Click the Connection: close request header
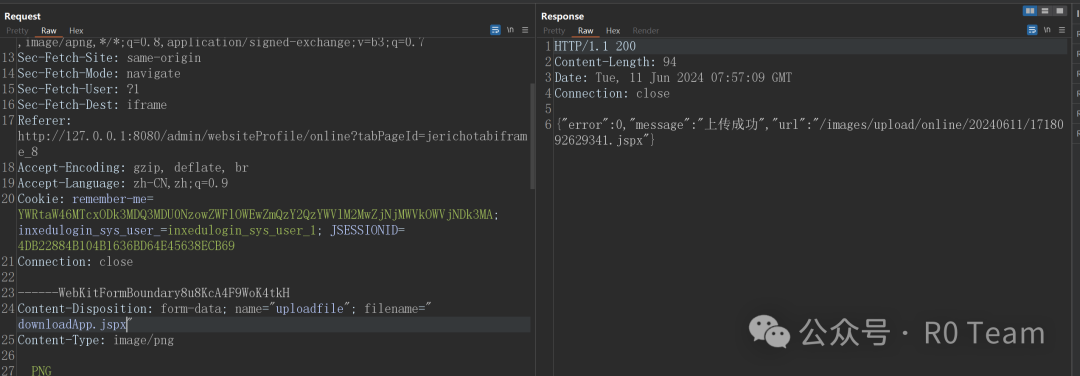 tap(75, 262)
